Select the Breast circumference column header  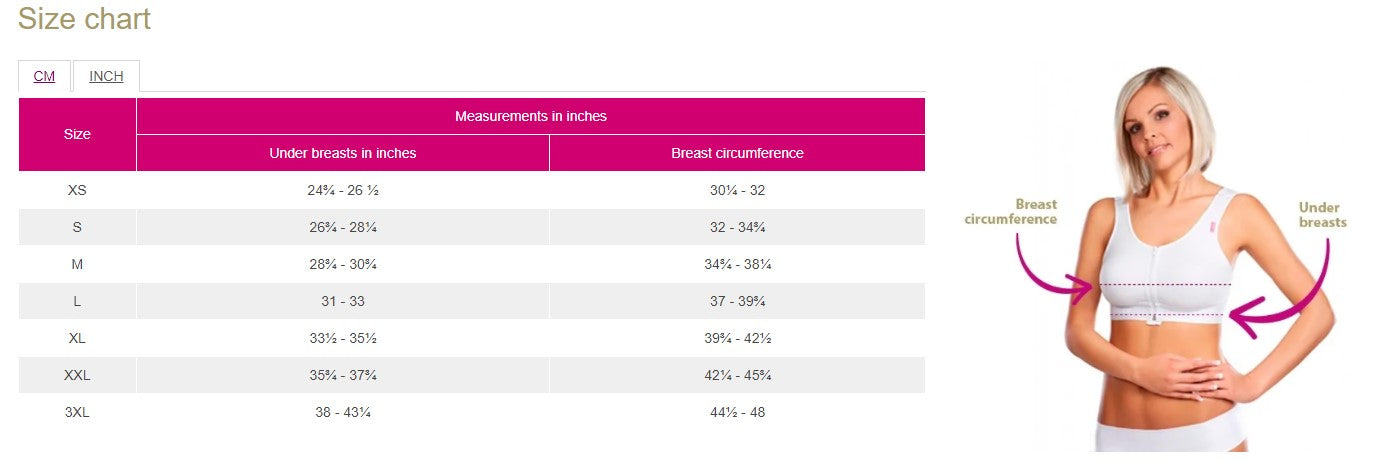737,153
